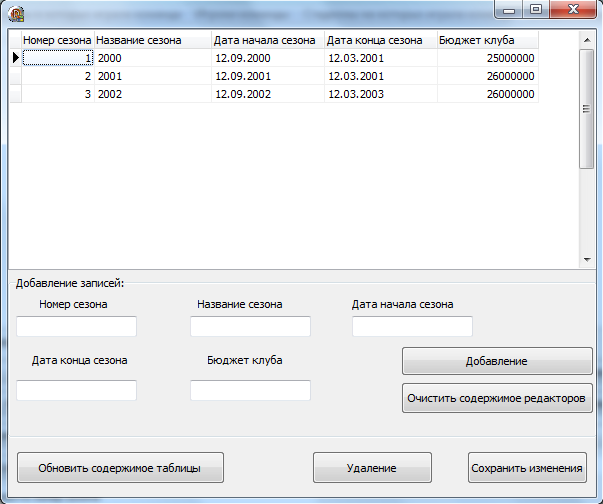This screenshot has width=603, height=504.
Task: Click the scrollbar down arrow
Action: (587, 259)
